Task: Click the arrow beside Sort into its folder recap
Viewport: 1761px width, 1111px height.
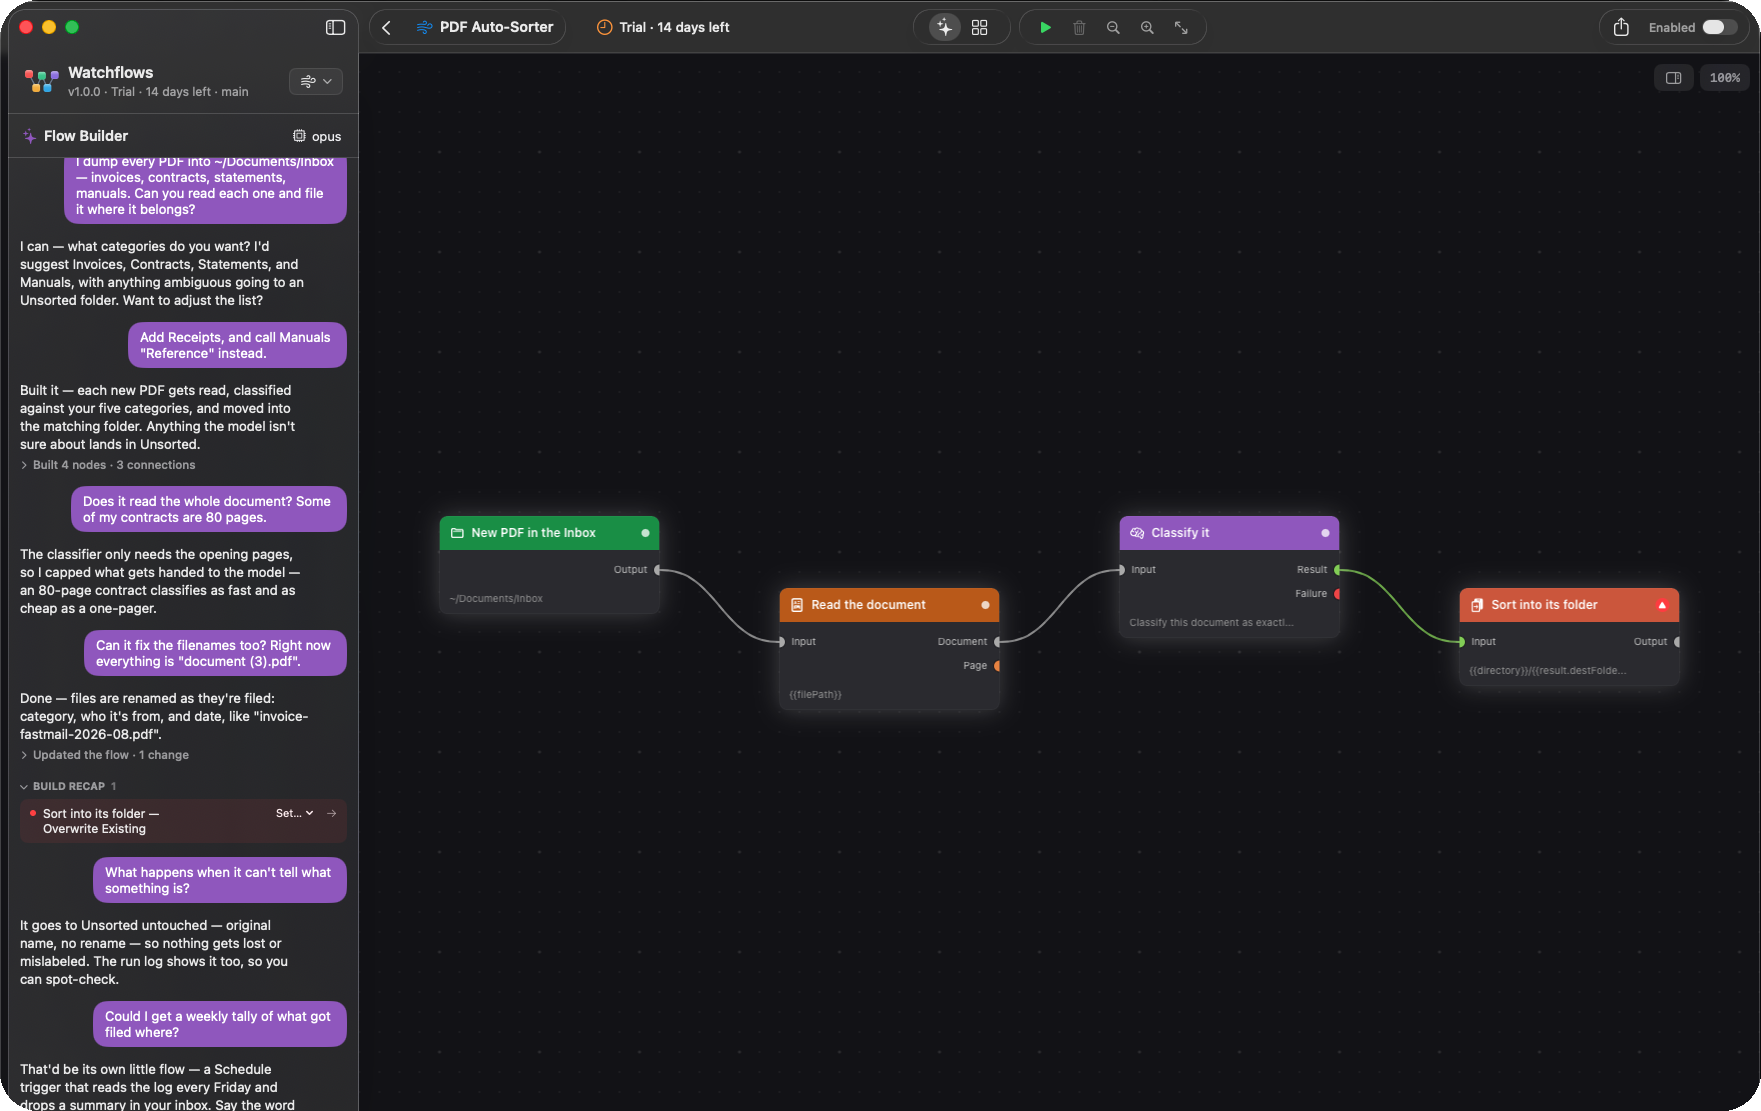Action: [x=332, y=813]
